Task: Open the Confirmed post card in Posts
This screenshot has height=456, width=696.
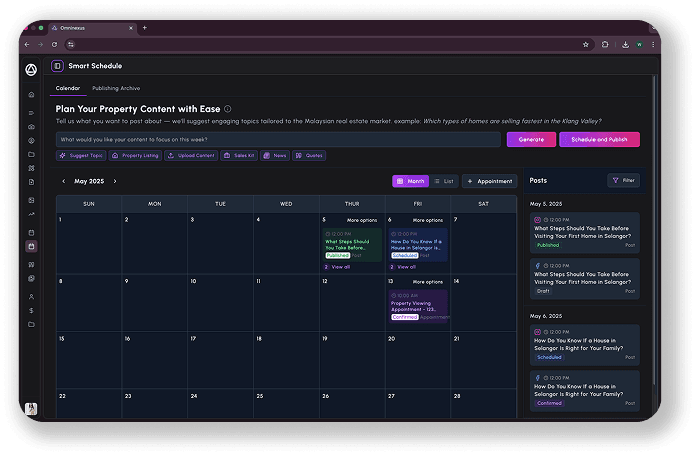Action: pos(585,391)
